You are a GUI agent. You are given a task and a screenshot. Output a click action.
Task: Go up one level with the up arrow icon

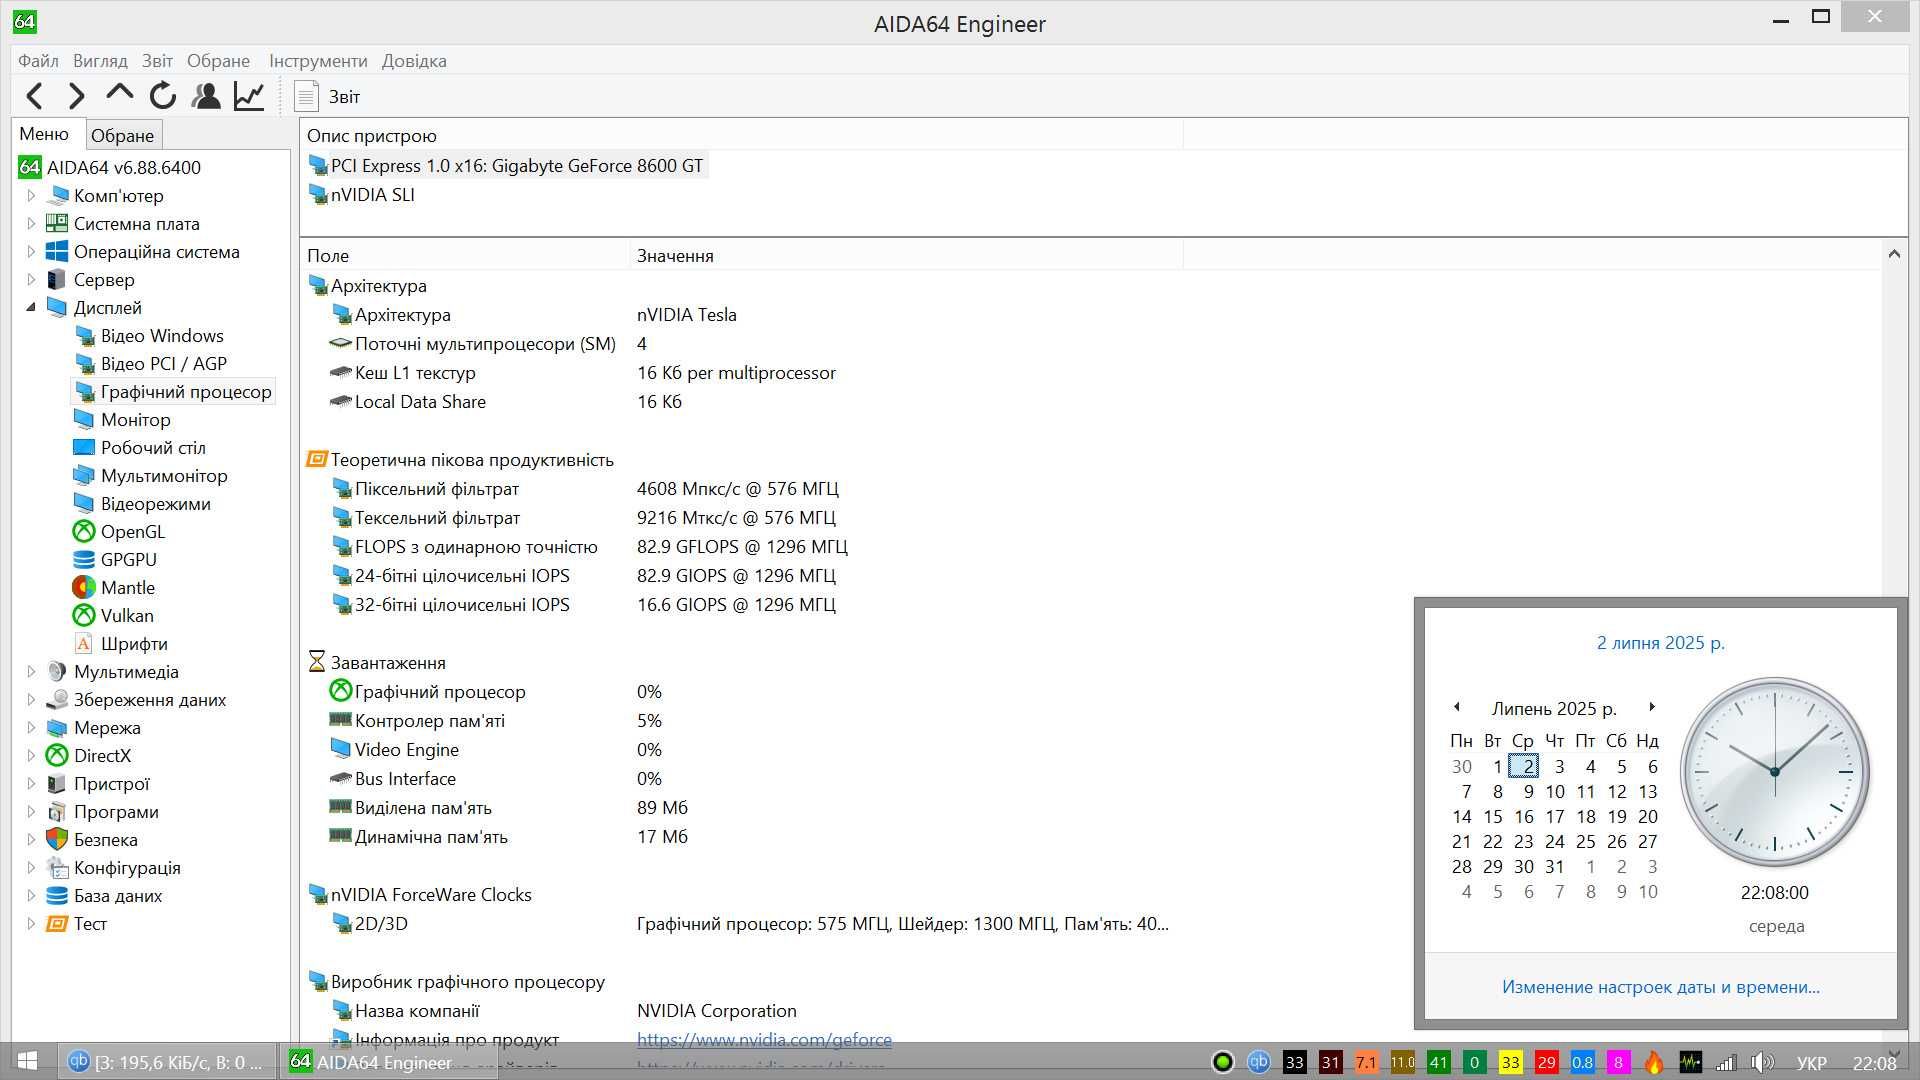119,94
